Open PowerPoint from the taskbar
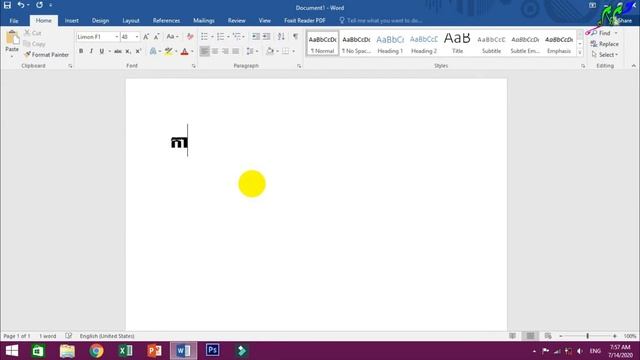This screenshot has width=640, height=360. point(154,351)
